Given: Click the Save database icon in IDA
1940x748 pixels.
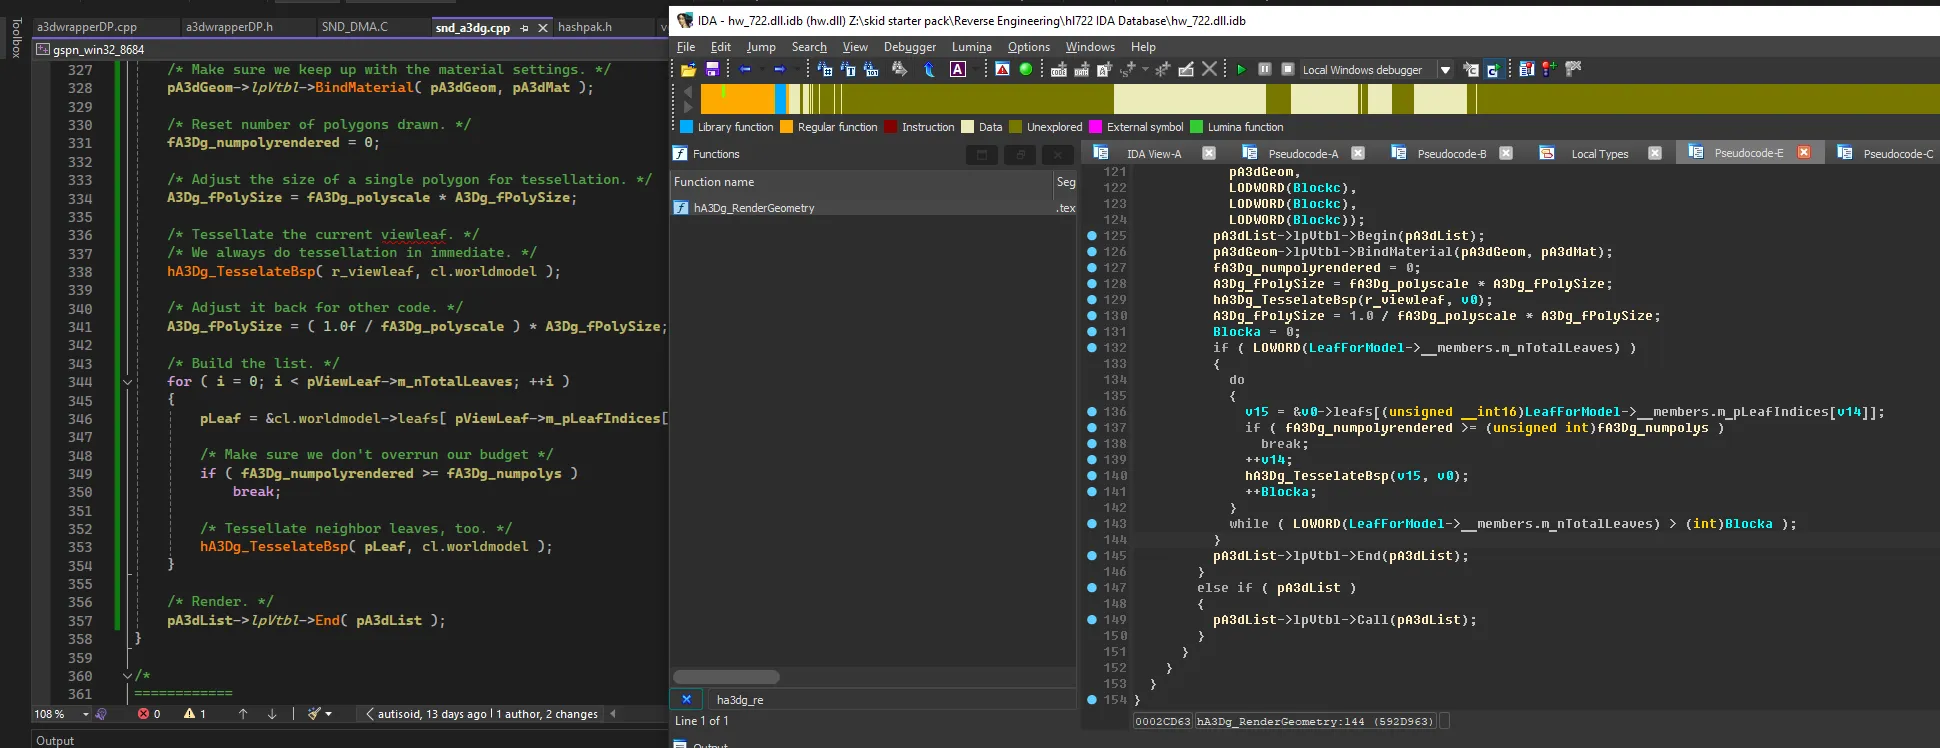Looking at the screenshot, I should (712, 69).
